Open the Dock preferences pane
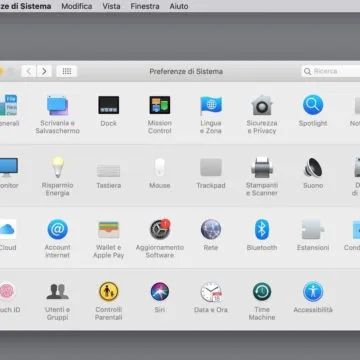Screen dimensions: 360x360 click(x=109, y=111)
